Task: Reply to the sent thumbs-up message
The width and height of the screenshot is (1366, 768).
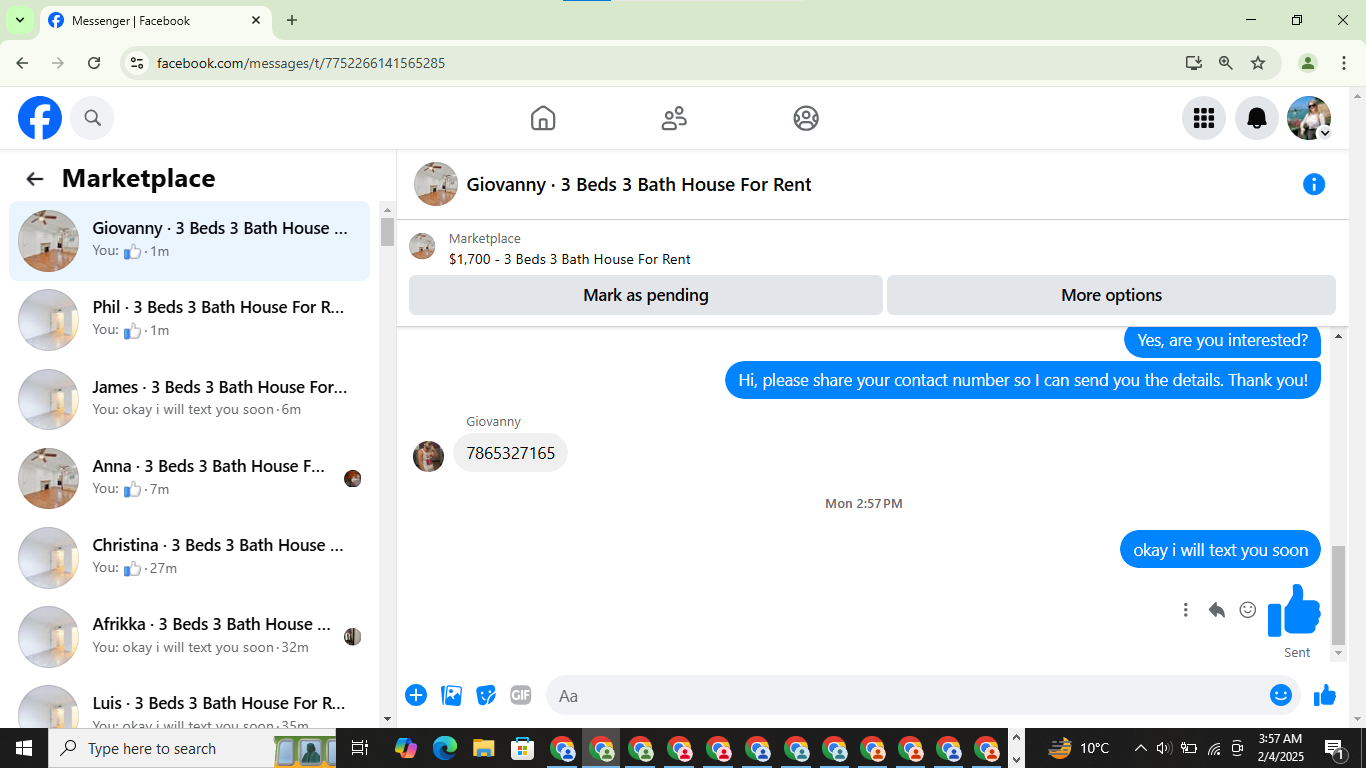Action: click(x=1217, y=610)
